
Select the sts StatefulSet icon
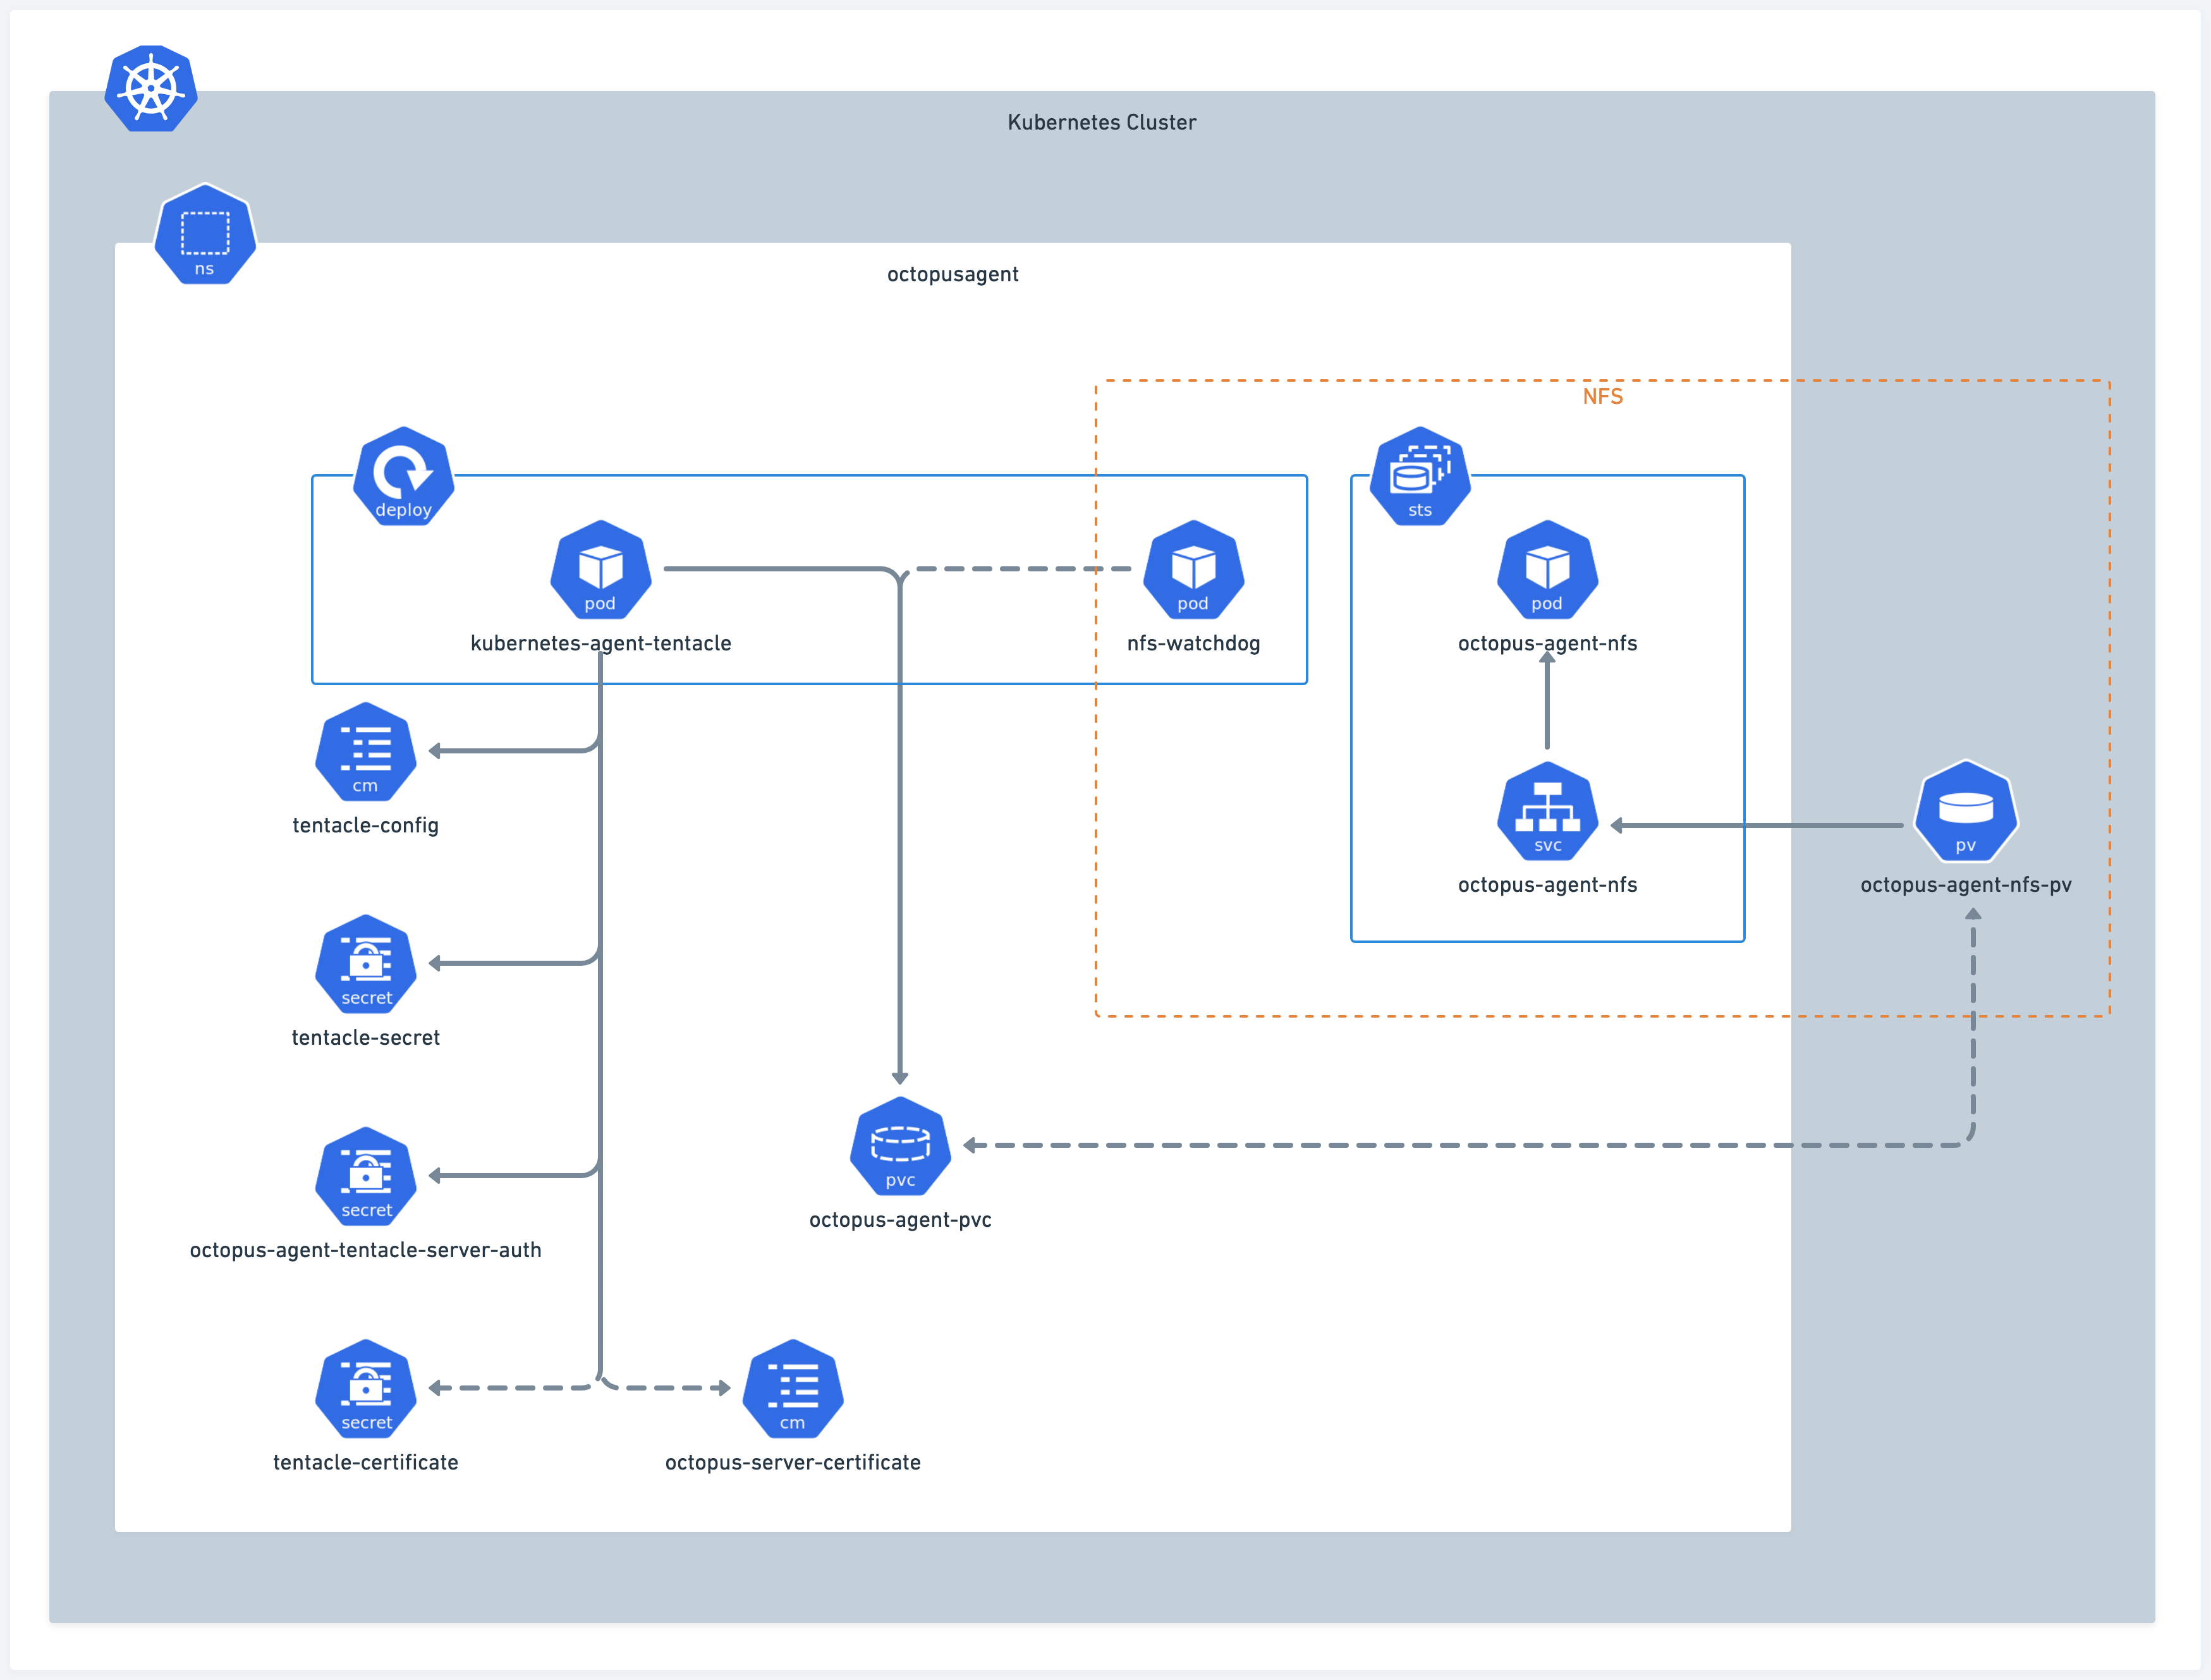coord(1420,476)
